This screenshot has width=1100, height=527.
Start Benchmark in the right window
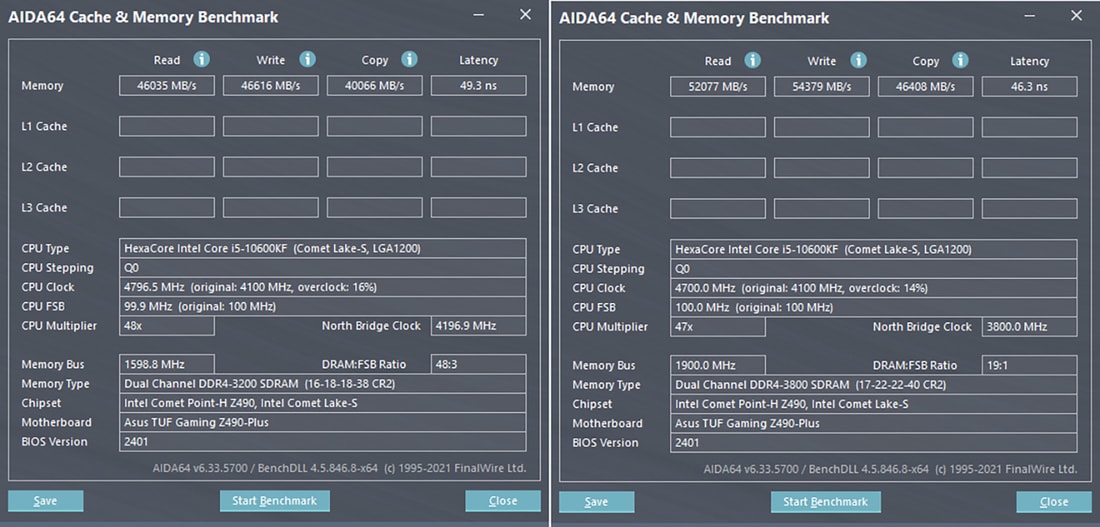coord(825,502)
